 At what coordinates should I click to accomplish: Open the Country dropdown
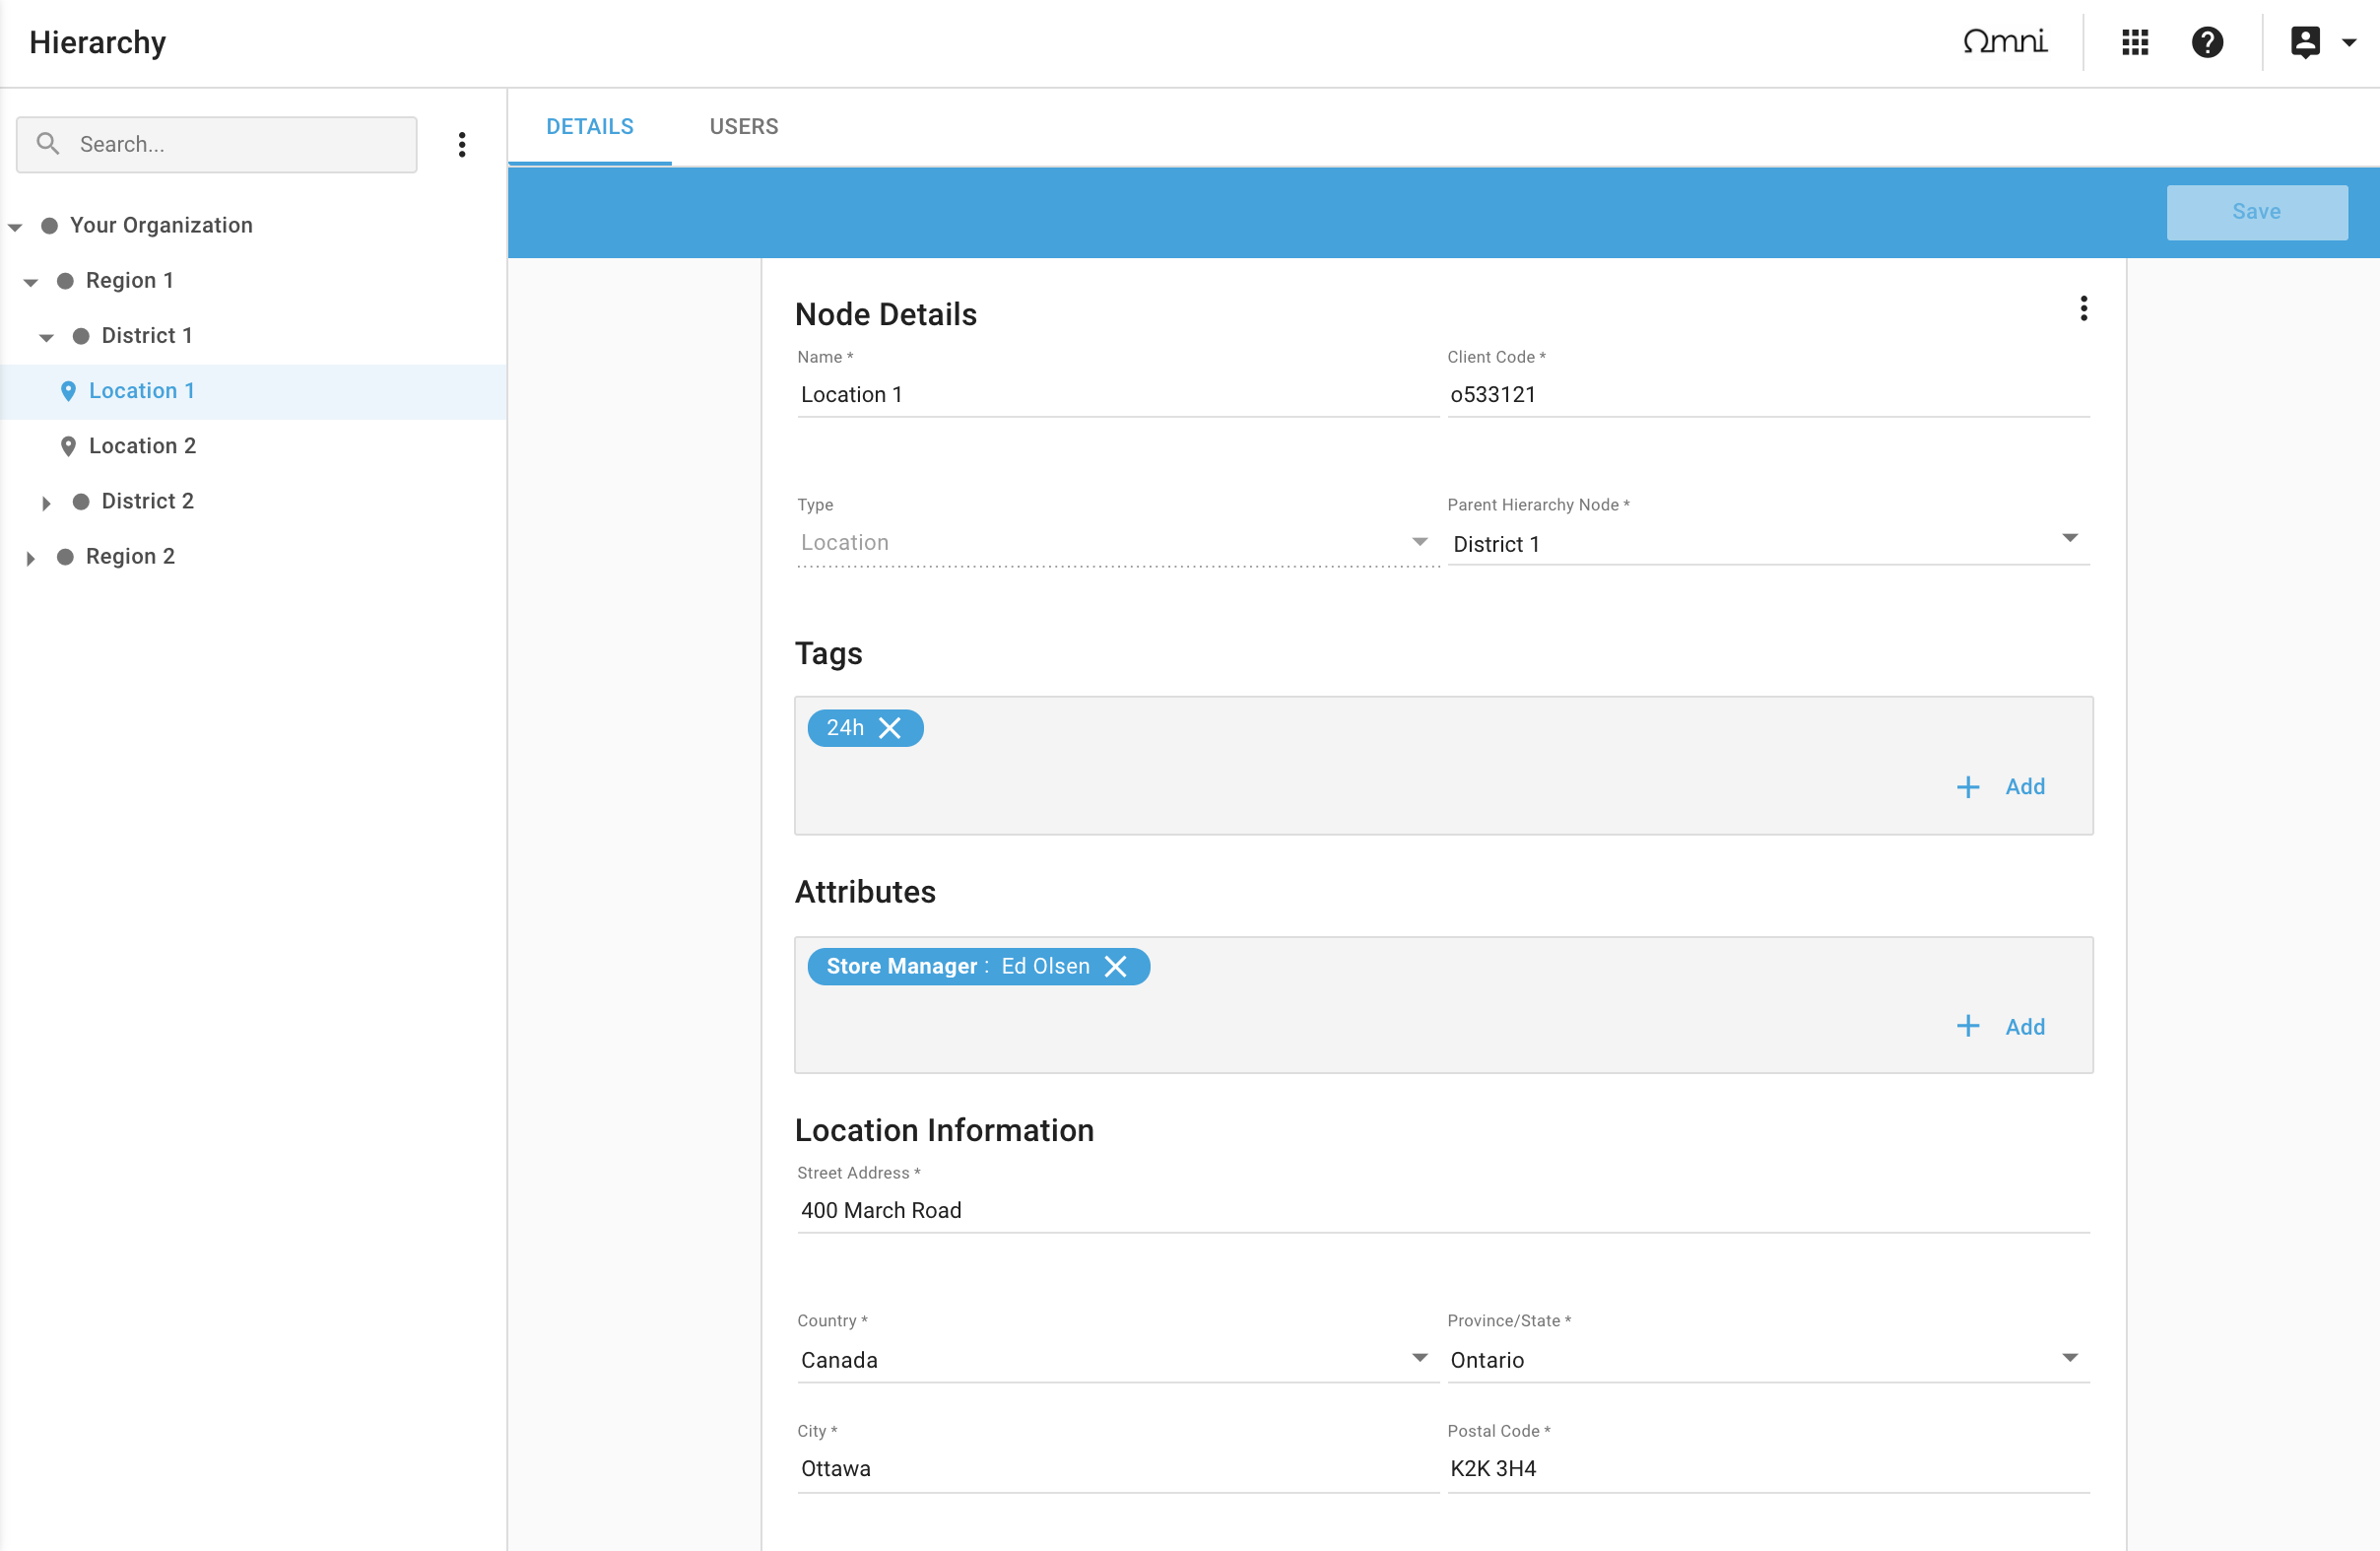point(1118,1360)
